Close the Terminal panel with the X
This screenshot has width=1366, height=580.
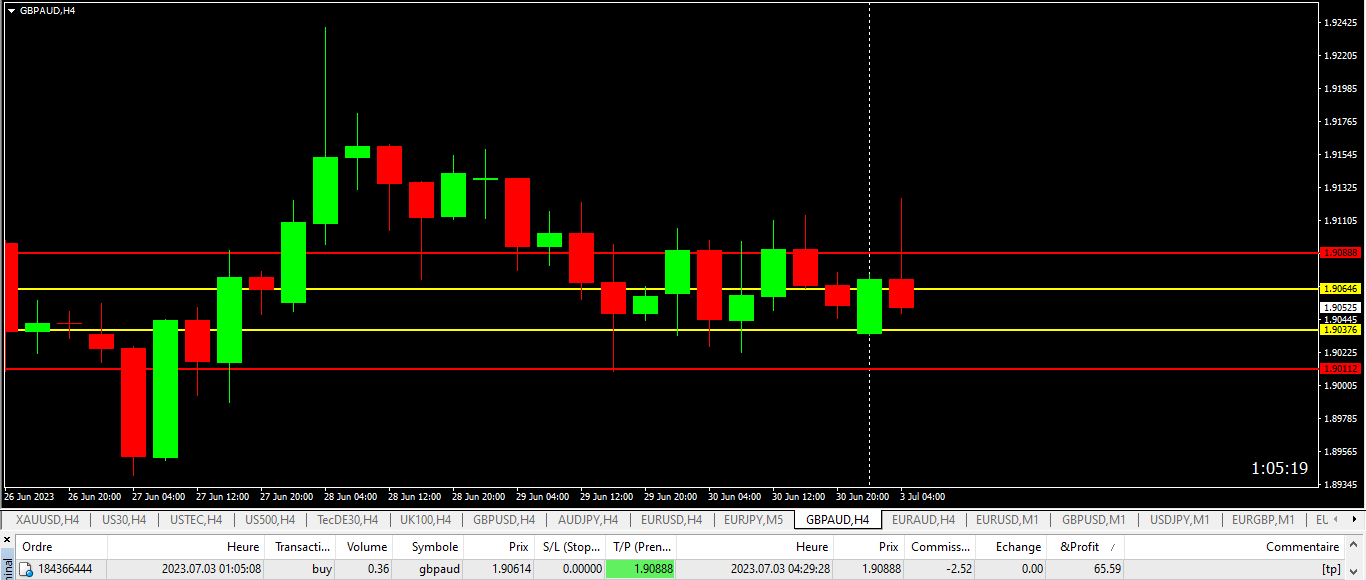(8, 541)
